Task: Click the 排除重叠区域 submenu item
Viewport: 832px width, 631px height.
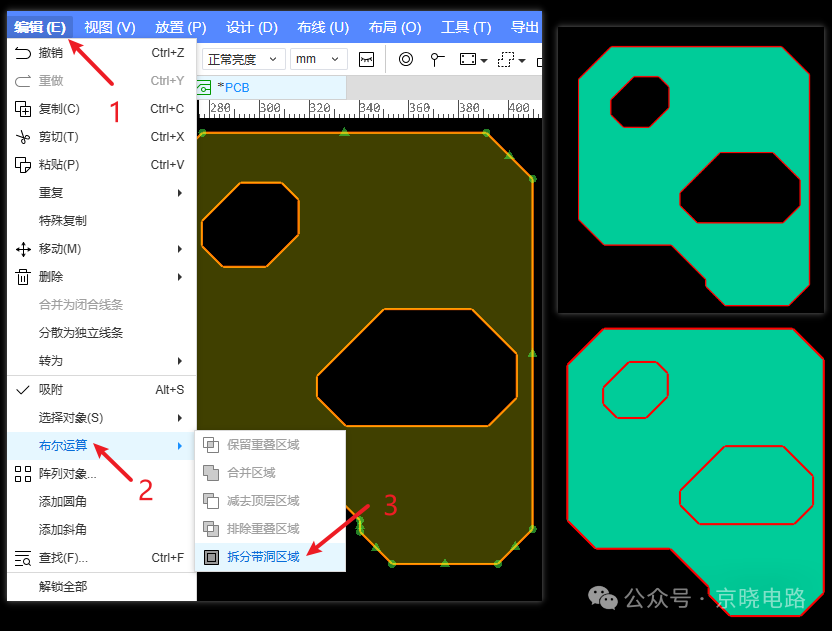Action: 271,529
